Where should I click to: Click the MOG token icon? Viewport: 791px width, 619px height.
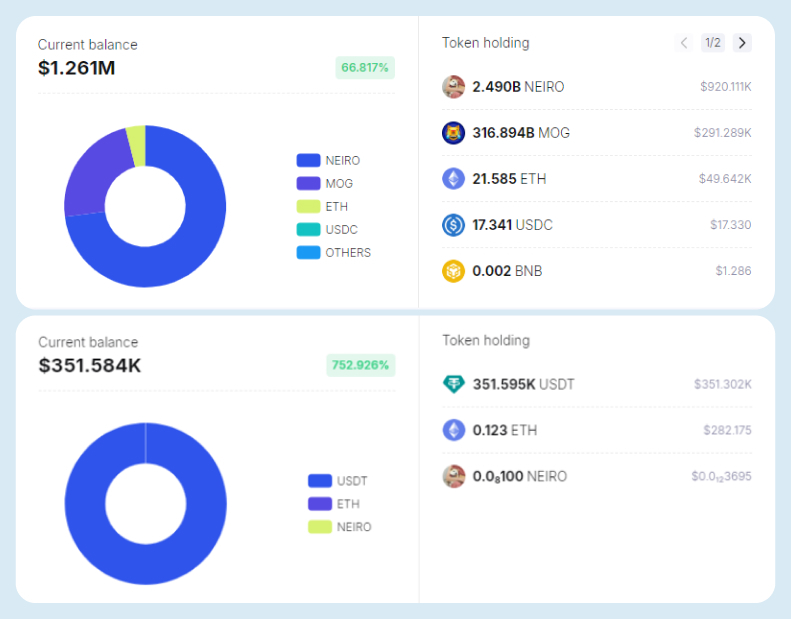pos(453,133)
